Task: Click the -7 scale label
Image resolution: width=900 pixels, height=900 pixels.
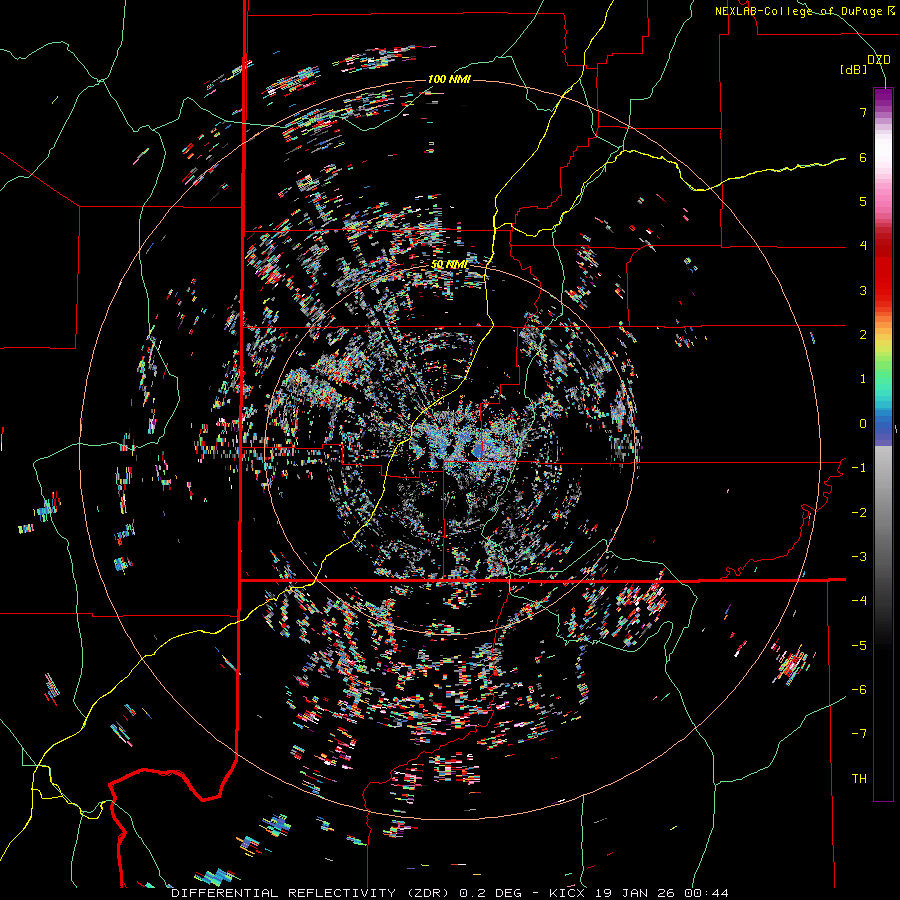Action: 859,734
